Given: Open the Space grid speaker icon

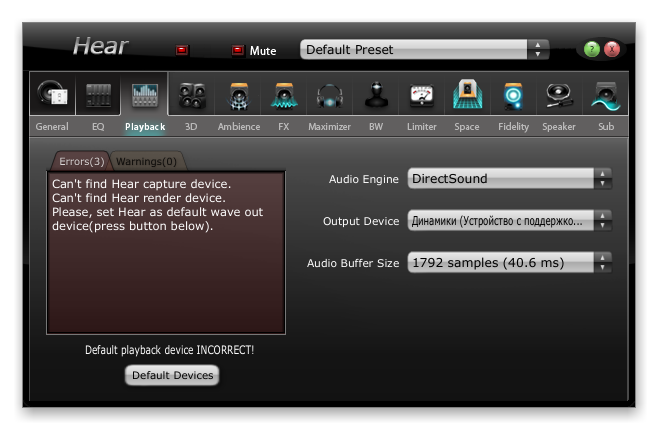Looking at the screenshot, I should (x=467, y=94).
